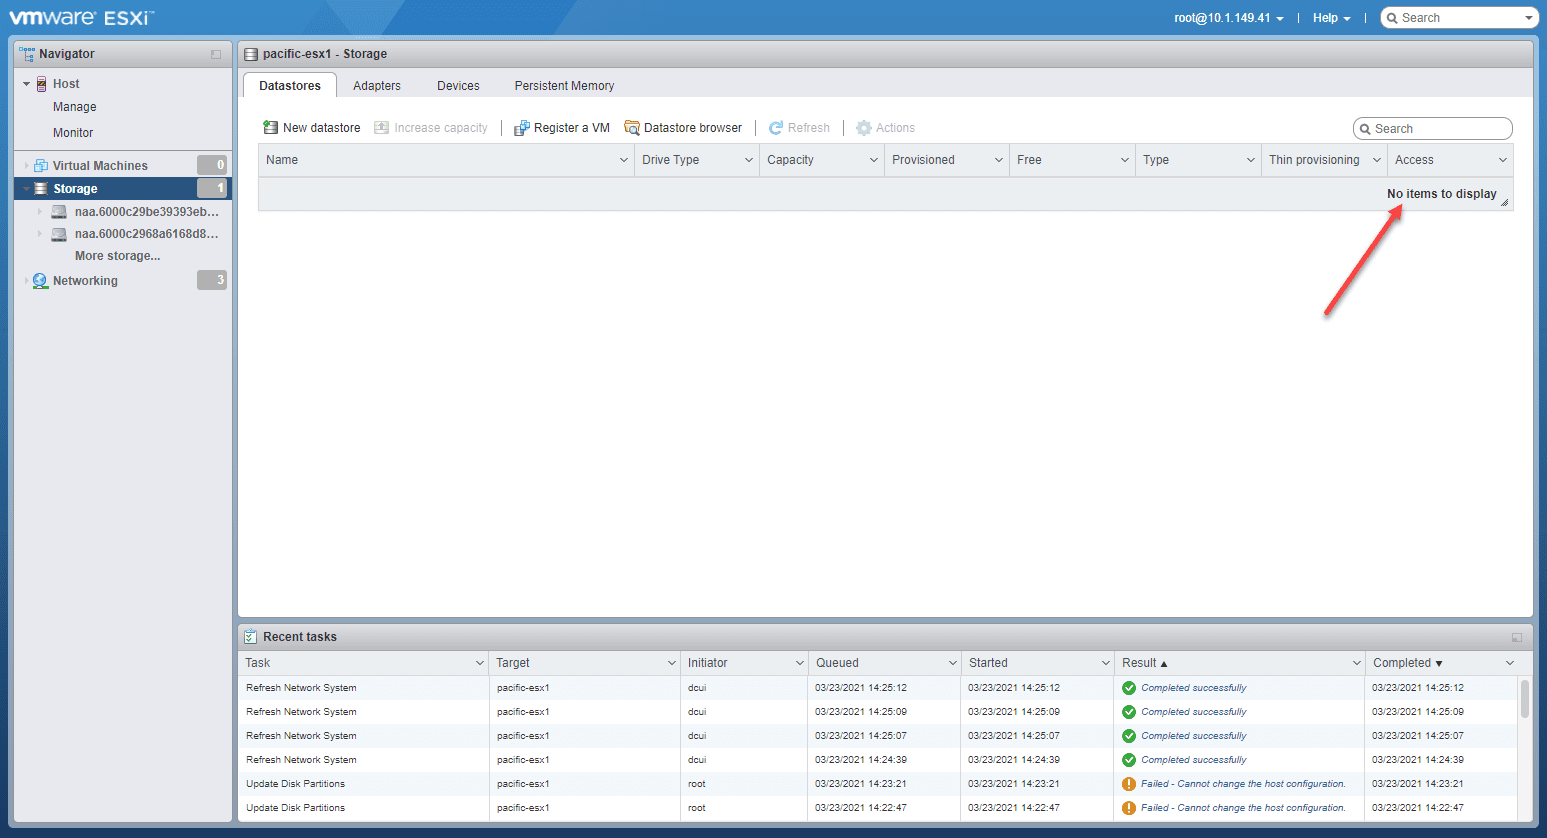
Task: Open the Datastore browser icon
Action: coord(632,128)
